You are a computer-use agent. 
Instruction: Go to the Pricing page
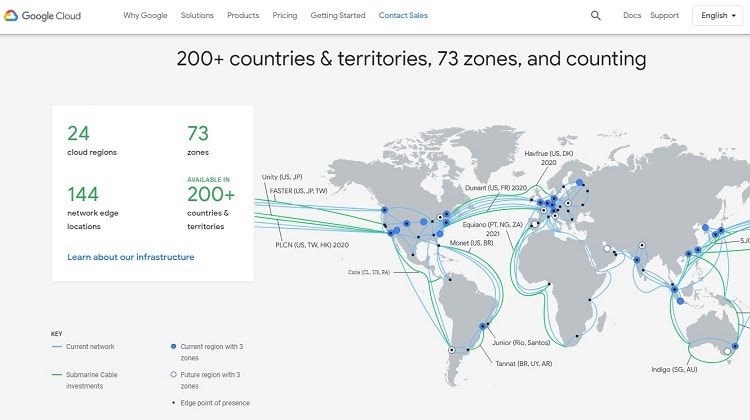(x=285, y=15)
